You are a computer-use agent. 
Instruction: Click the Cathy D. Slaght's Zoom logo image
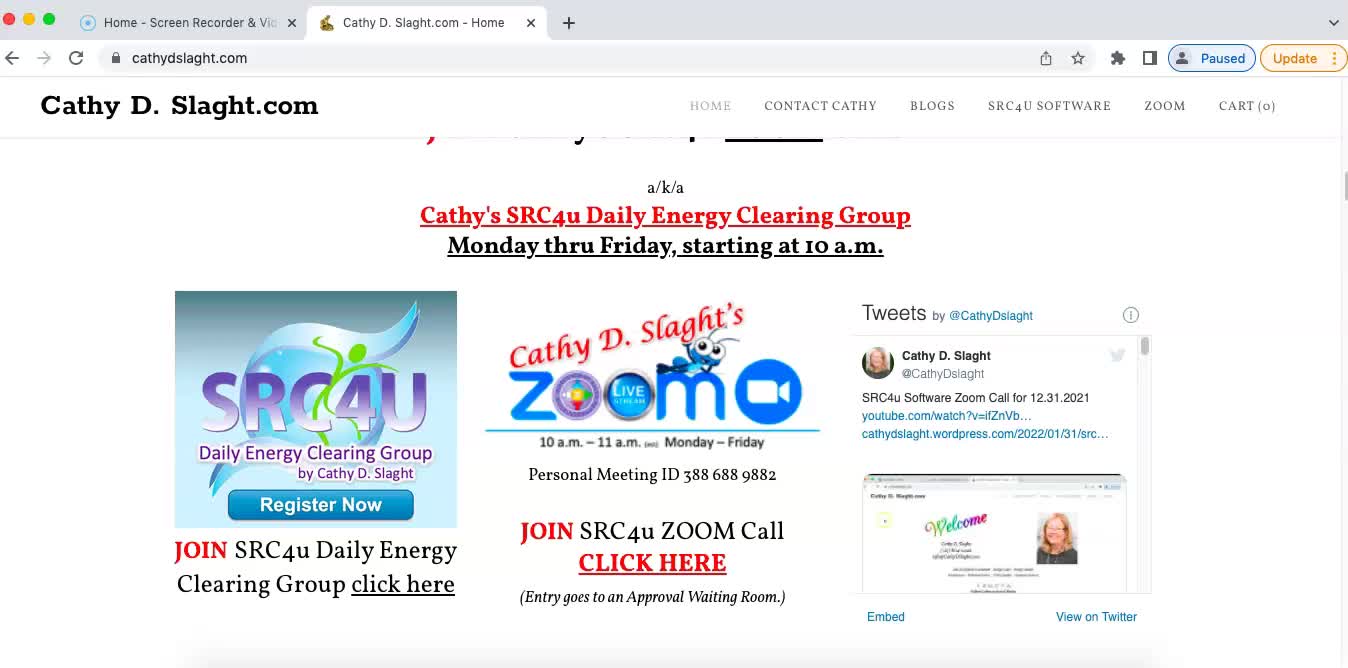click(652, 375)
